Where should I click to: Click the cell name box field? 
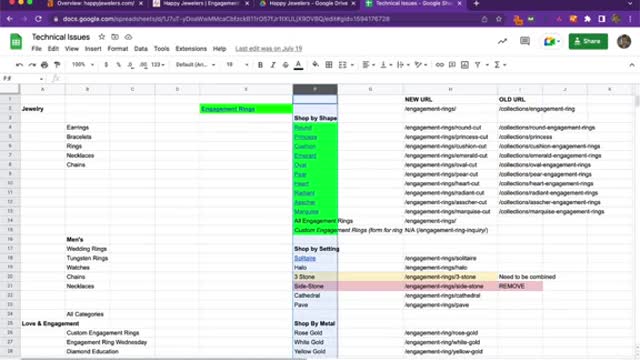click(x=23, y=78)
